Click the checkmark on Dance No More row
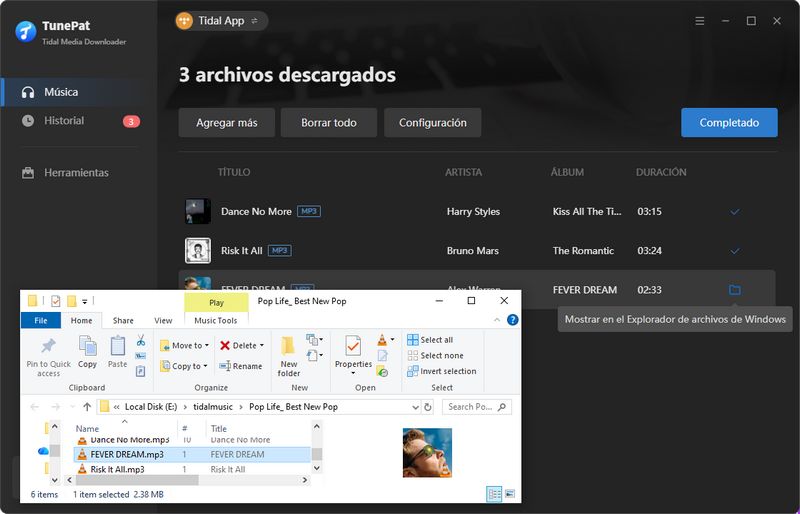 click(x=735, y=212)
